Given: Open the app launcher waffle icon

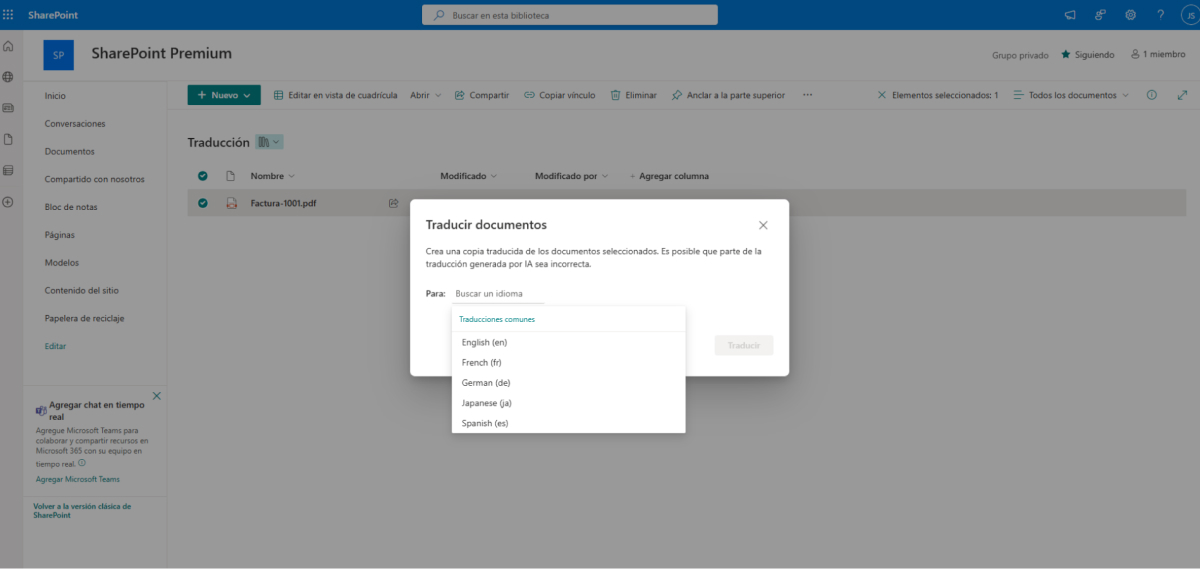Looking at the screenshot, I should point(8,15).
